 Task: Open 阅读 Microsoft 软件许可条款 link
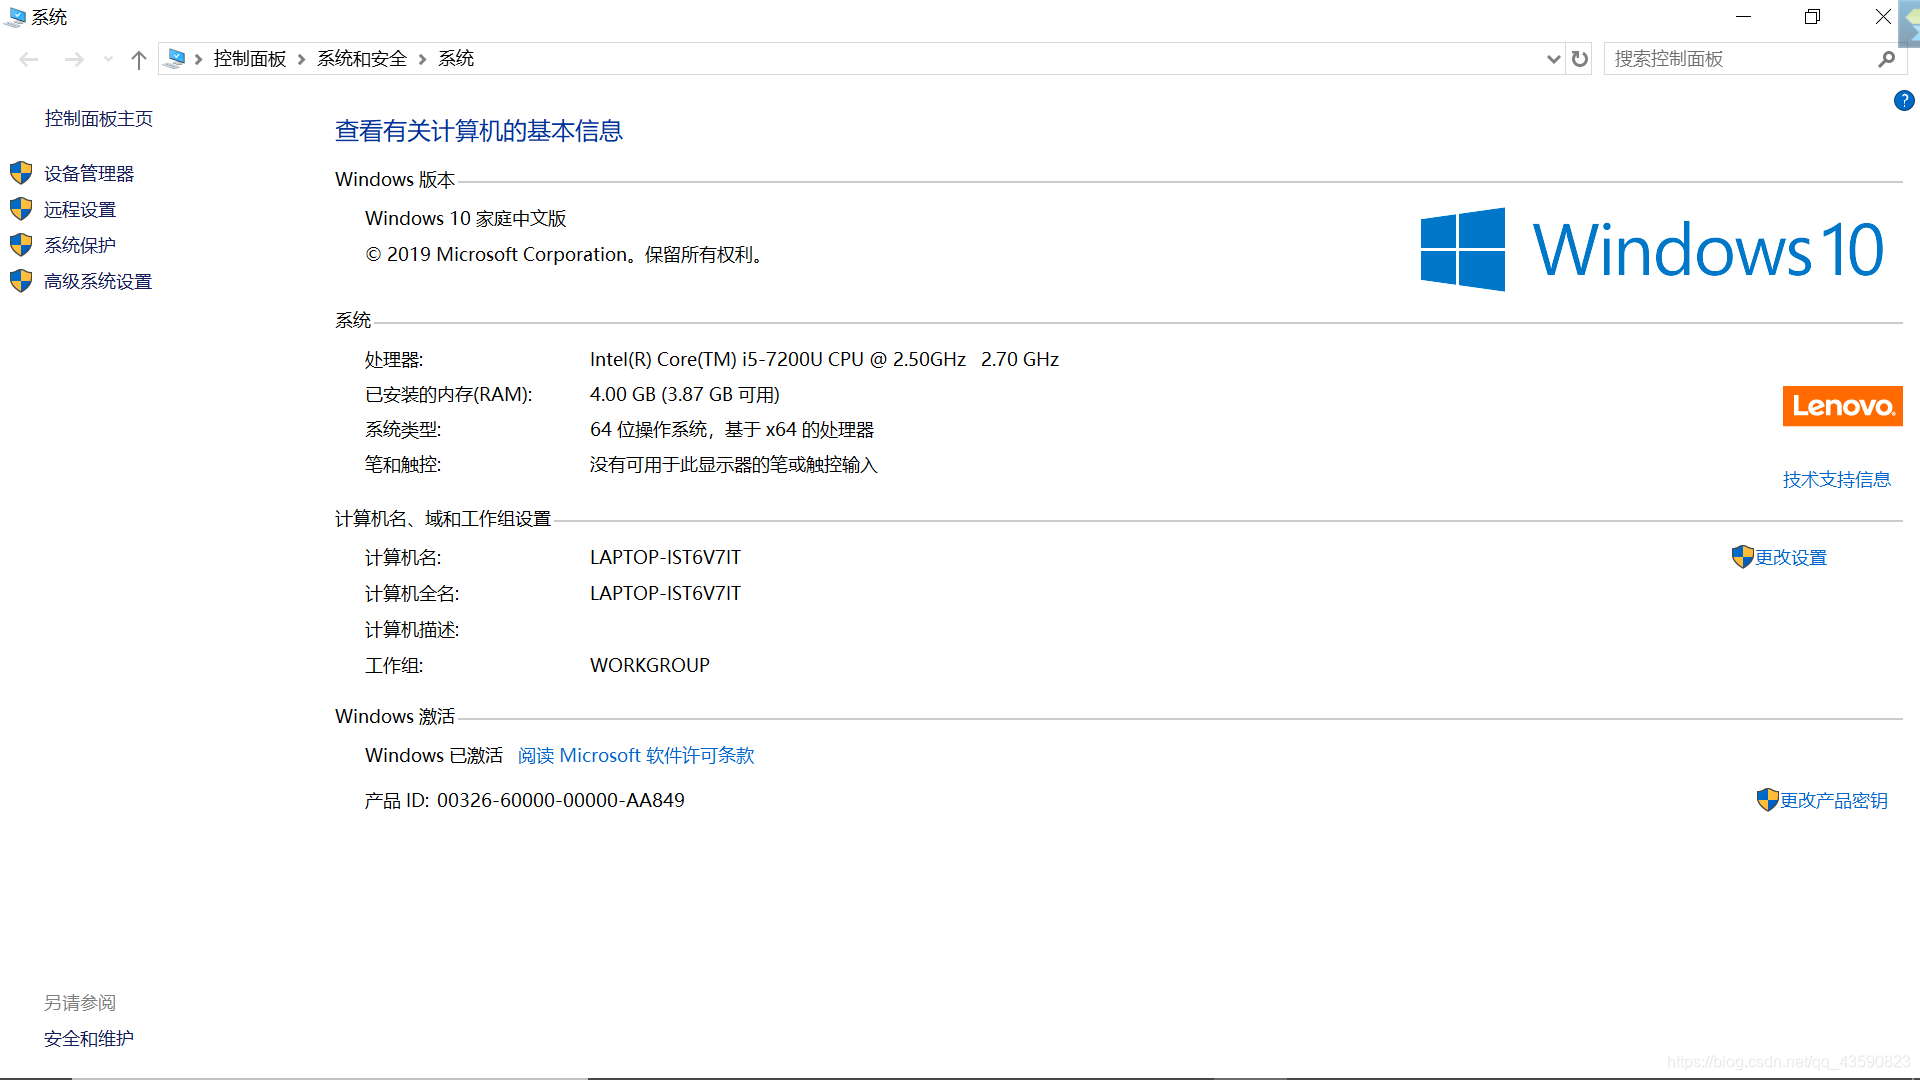pyautogui.click(x=636, y=756)
